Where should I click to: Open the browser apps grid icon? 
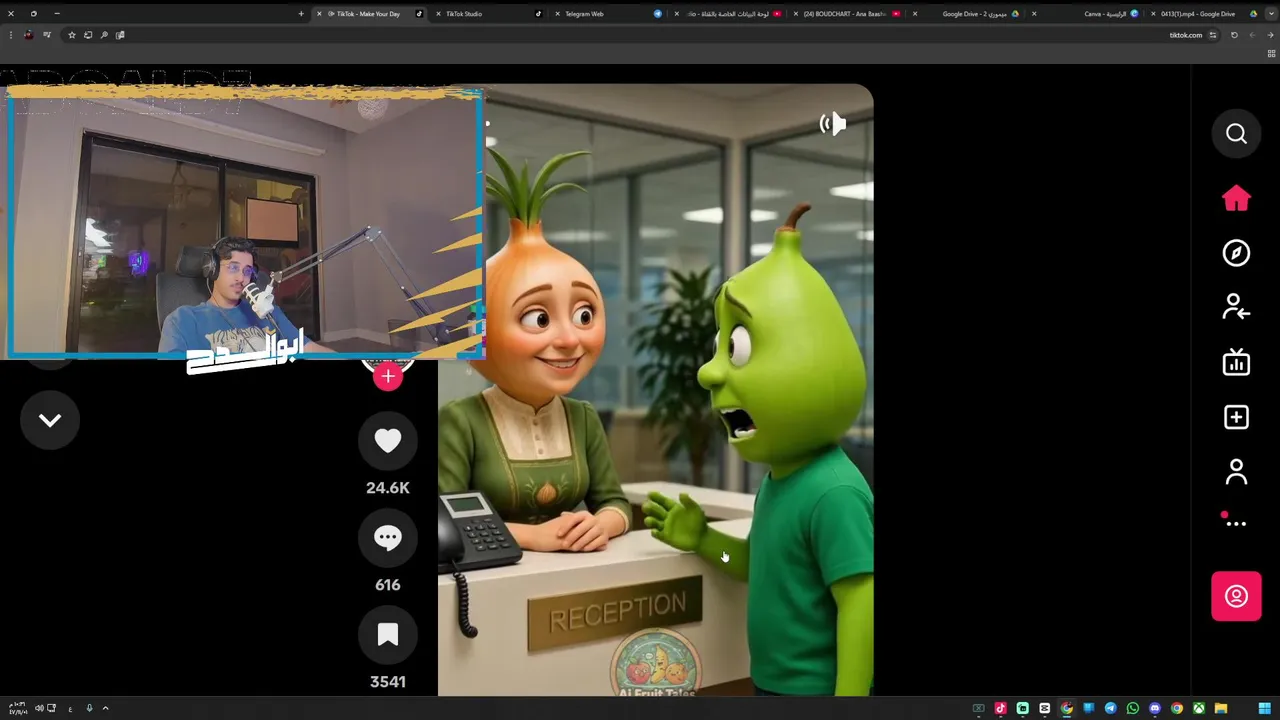click(x=1271, y=54)
